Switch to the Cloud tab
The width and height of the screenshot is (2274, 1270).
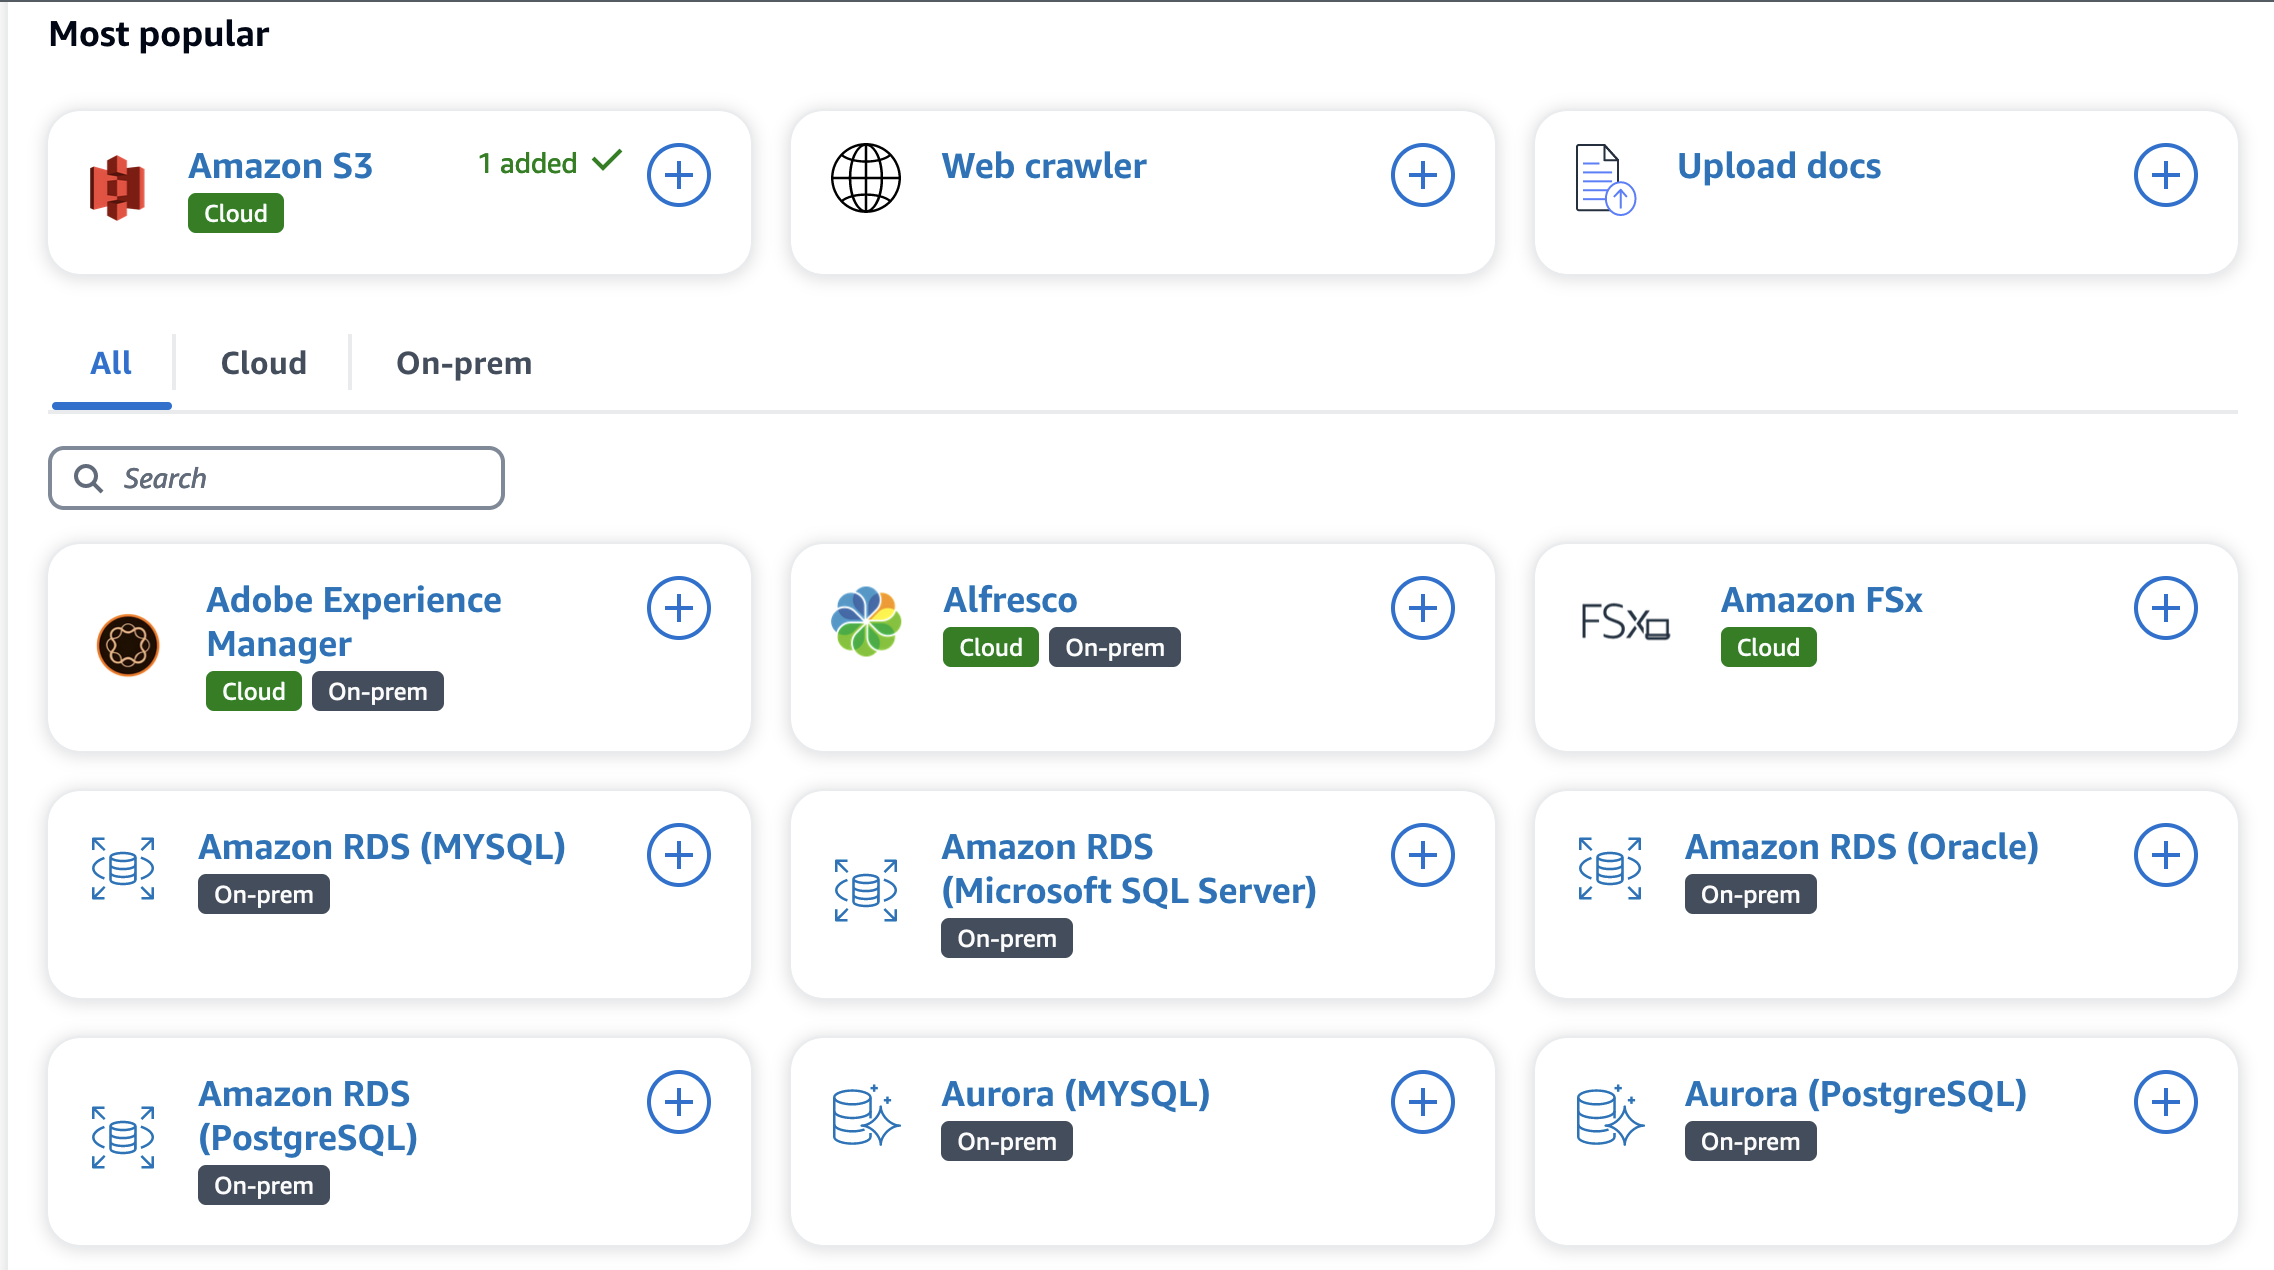click(263, 363)
